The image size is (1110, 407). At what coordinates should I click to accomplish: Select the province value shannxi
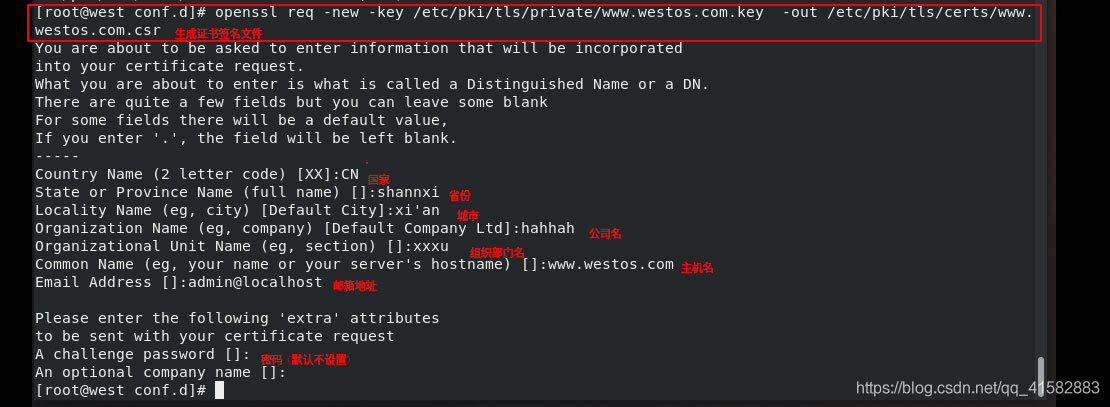tap(407, 192)
